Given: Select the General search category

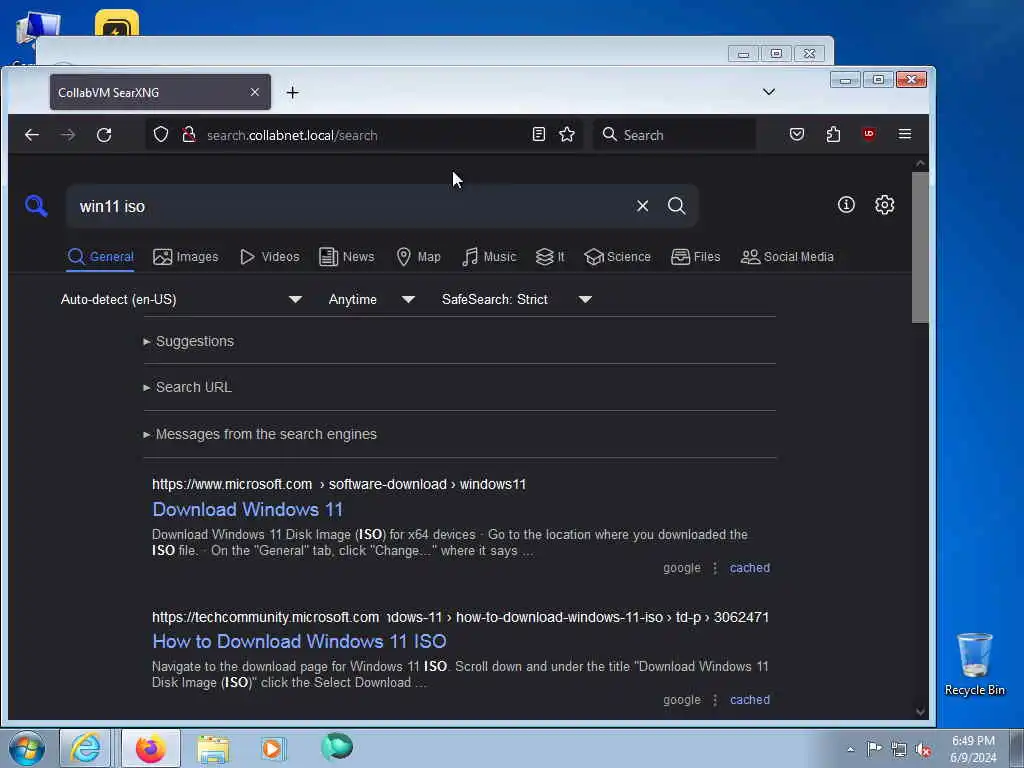Looking at the screenshot, I should [101, 257].
